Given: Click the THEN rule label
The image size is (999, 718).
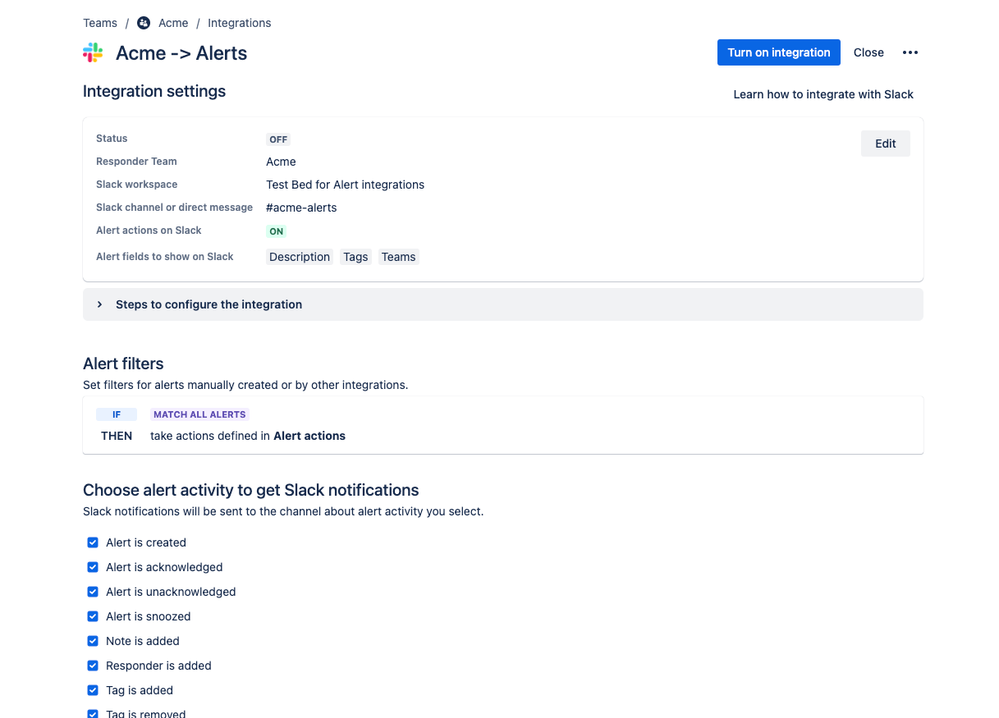Looking at the screenshot, I should click(117, 436).
